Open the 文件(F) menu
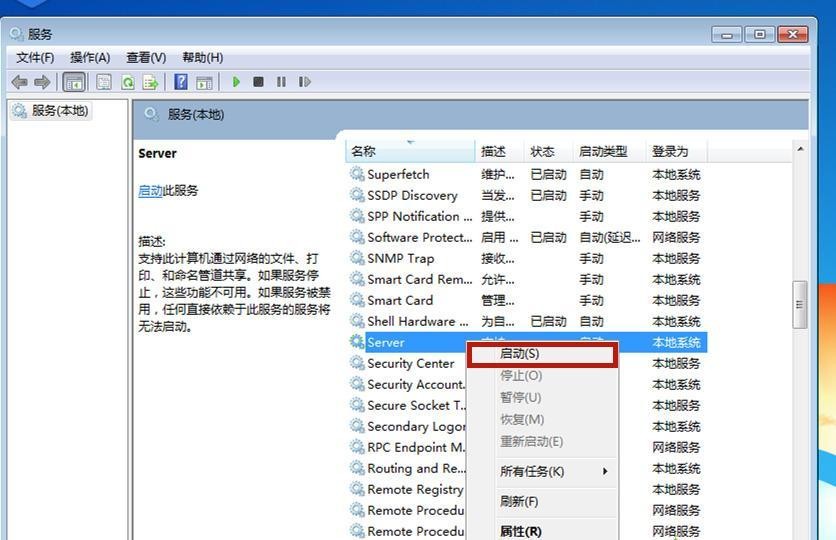The height and width of the screenshot is (540, 836). (35, 57)
